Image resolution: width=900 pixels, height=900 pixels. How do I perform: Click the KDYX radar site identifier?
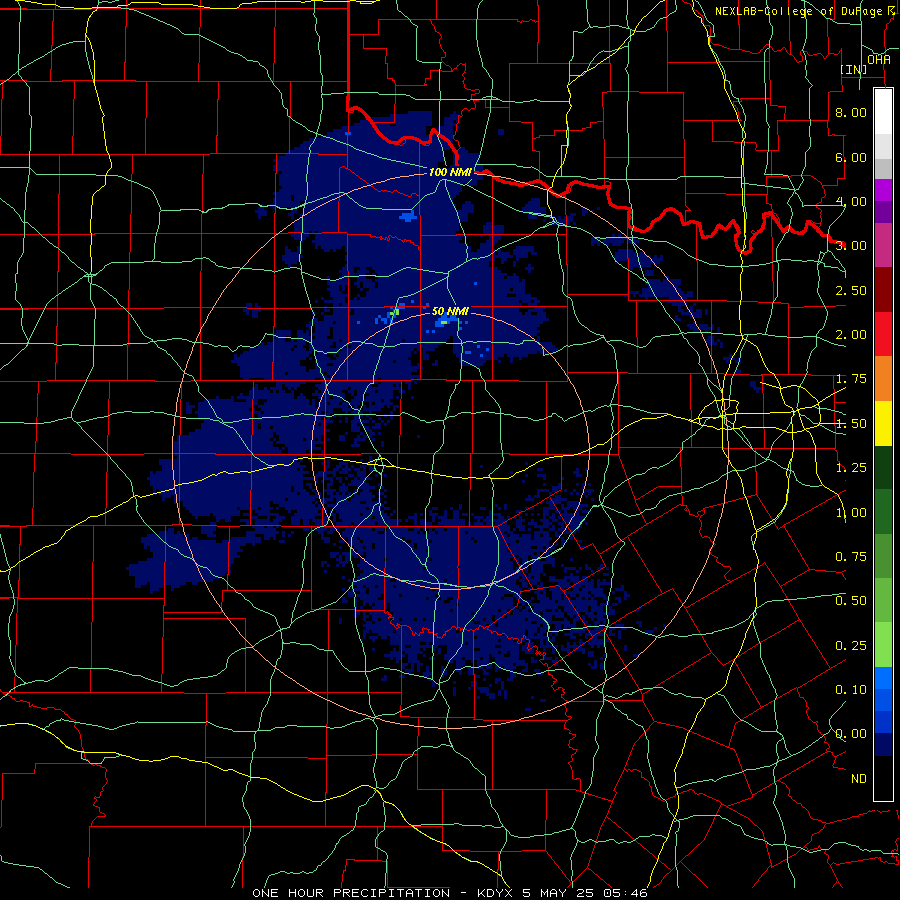[x=496, y=893]
